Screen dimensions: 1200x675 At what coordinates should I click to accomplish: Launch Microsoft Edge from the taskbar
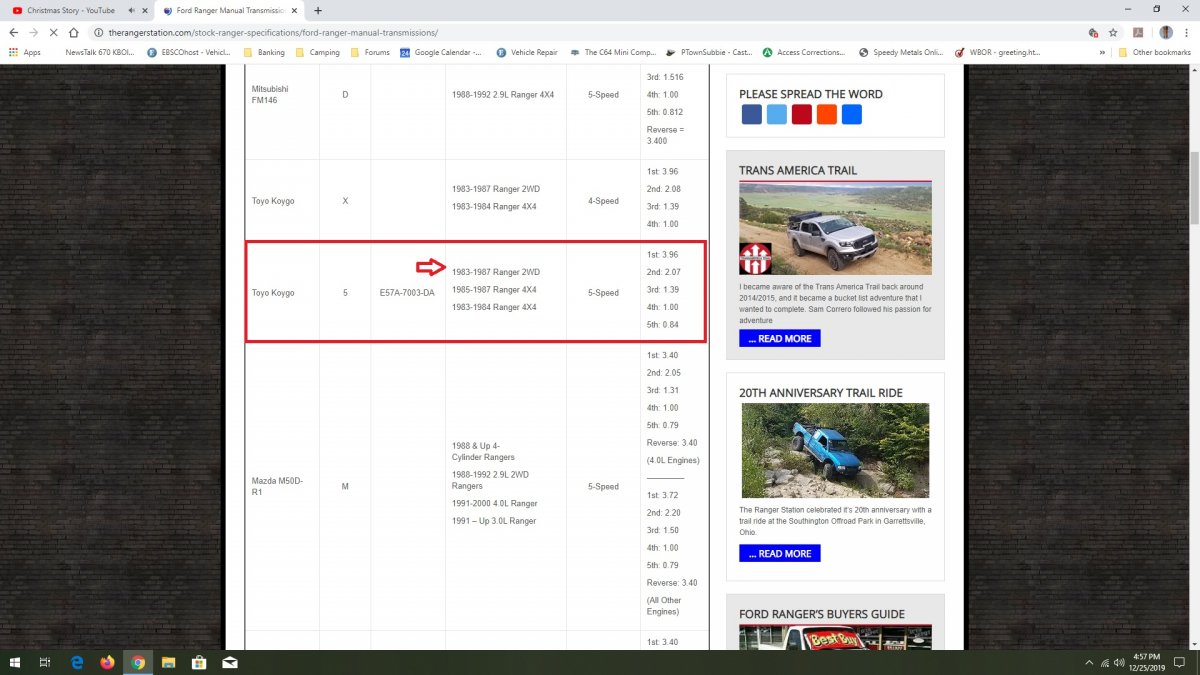[x=77, y=662]
